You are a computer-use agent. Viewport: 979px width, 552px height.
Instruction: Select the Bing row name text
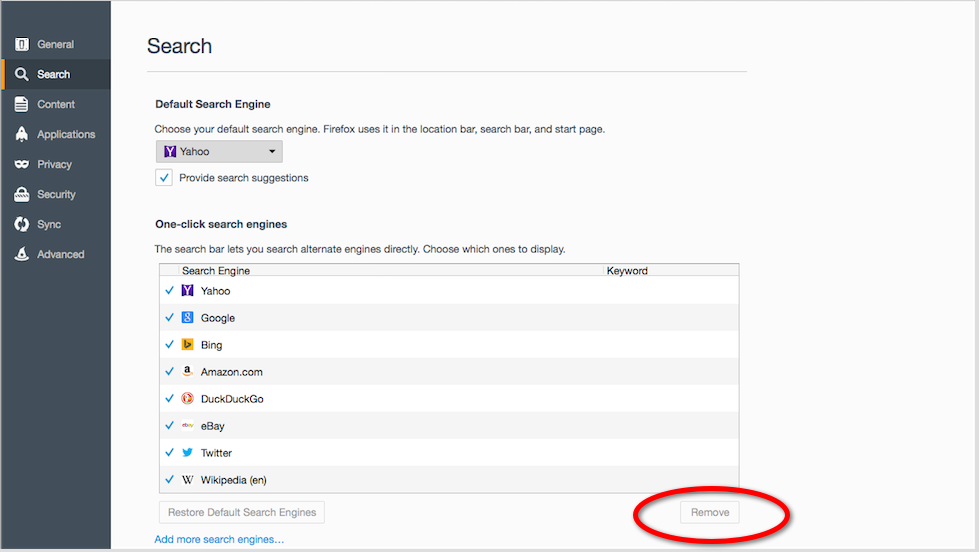(212, 344)
